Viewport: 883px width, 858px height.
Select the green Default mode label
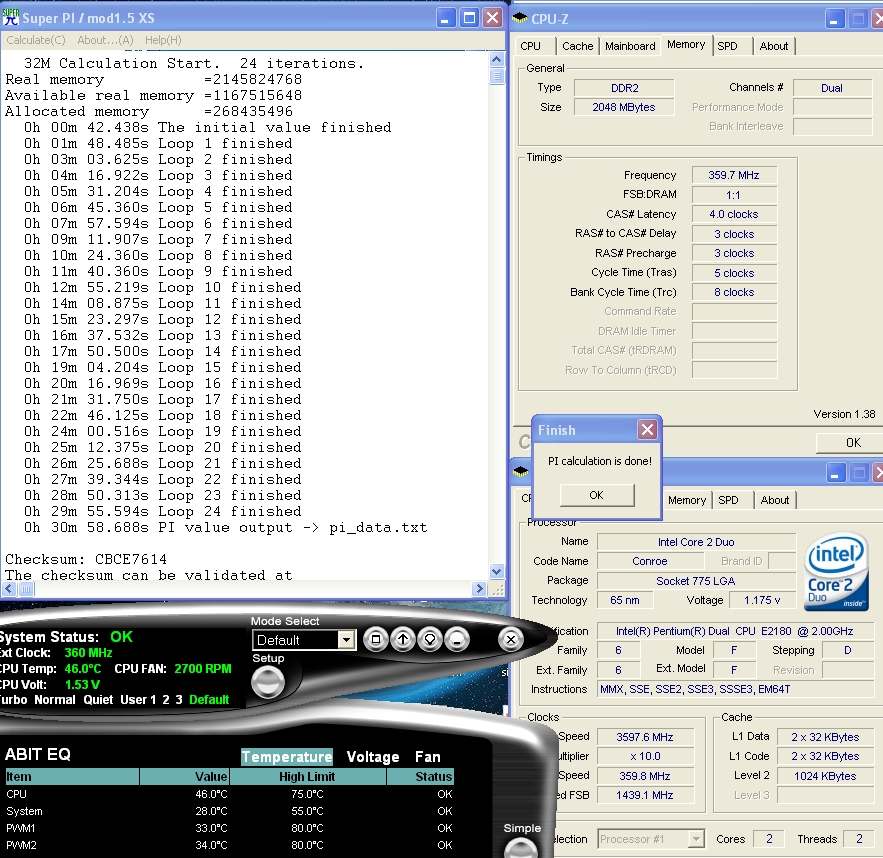click(209, 700)
